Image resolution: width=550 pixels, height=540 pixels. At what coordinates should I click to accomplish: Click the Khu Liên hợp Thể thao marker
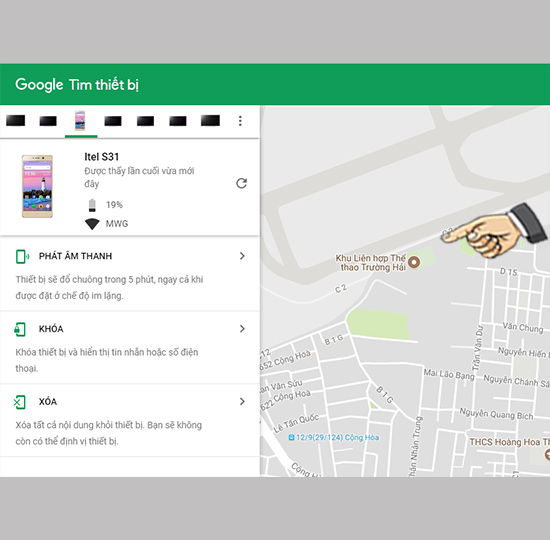tap(414, 262)
